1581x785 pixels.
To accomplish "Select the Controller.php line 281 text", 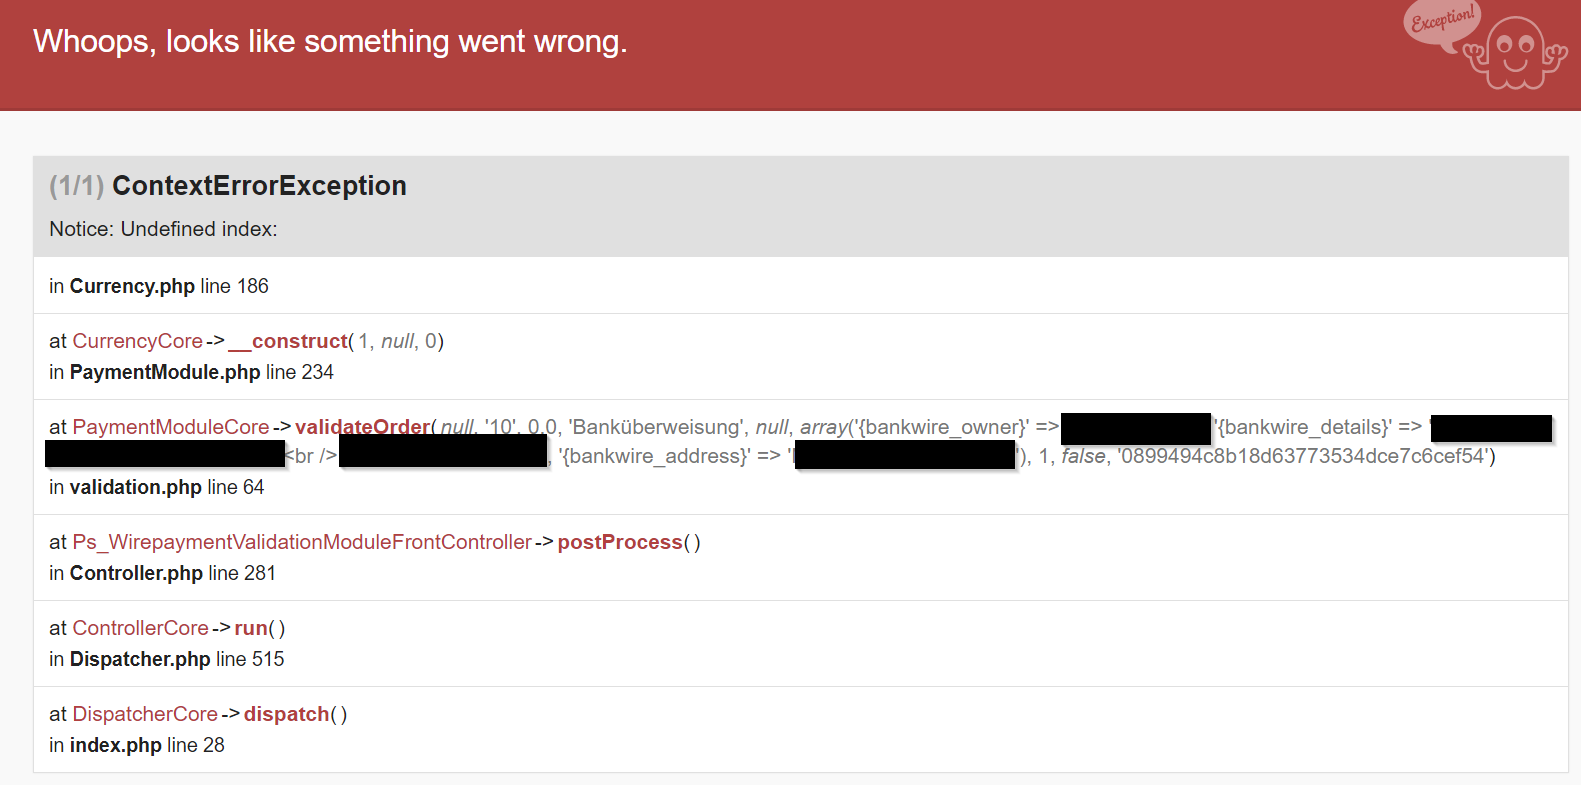I will click(x=162, y=573).
